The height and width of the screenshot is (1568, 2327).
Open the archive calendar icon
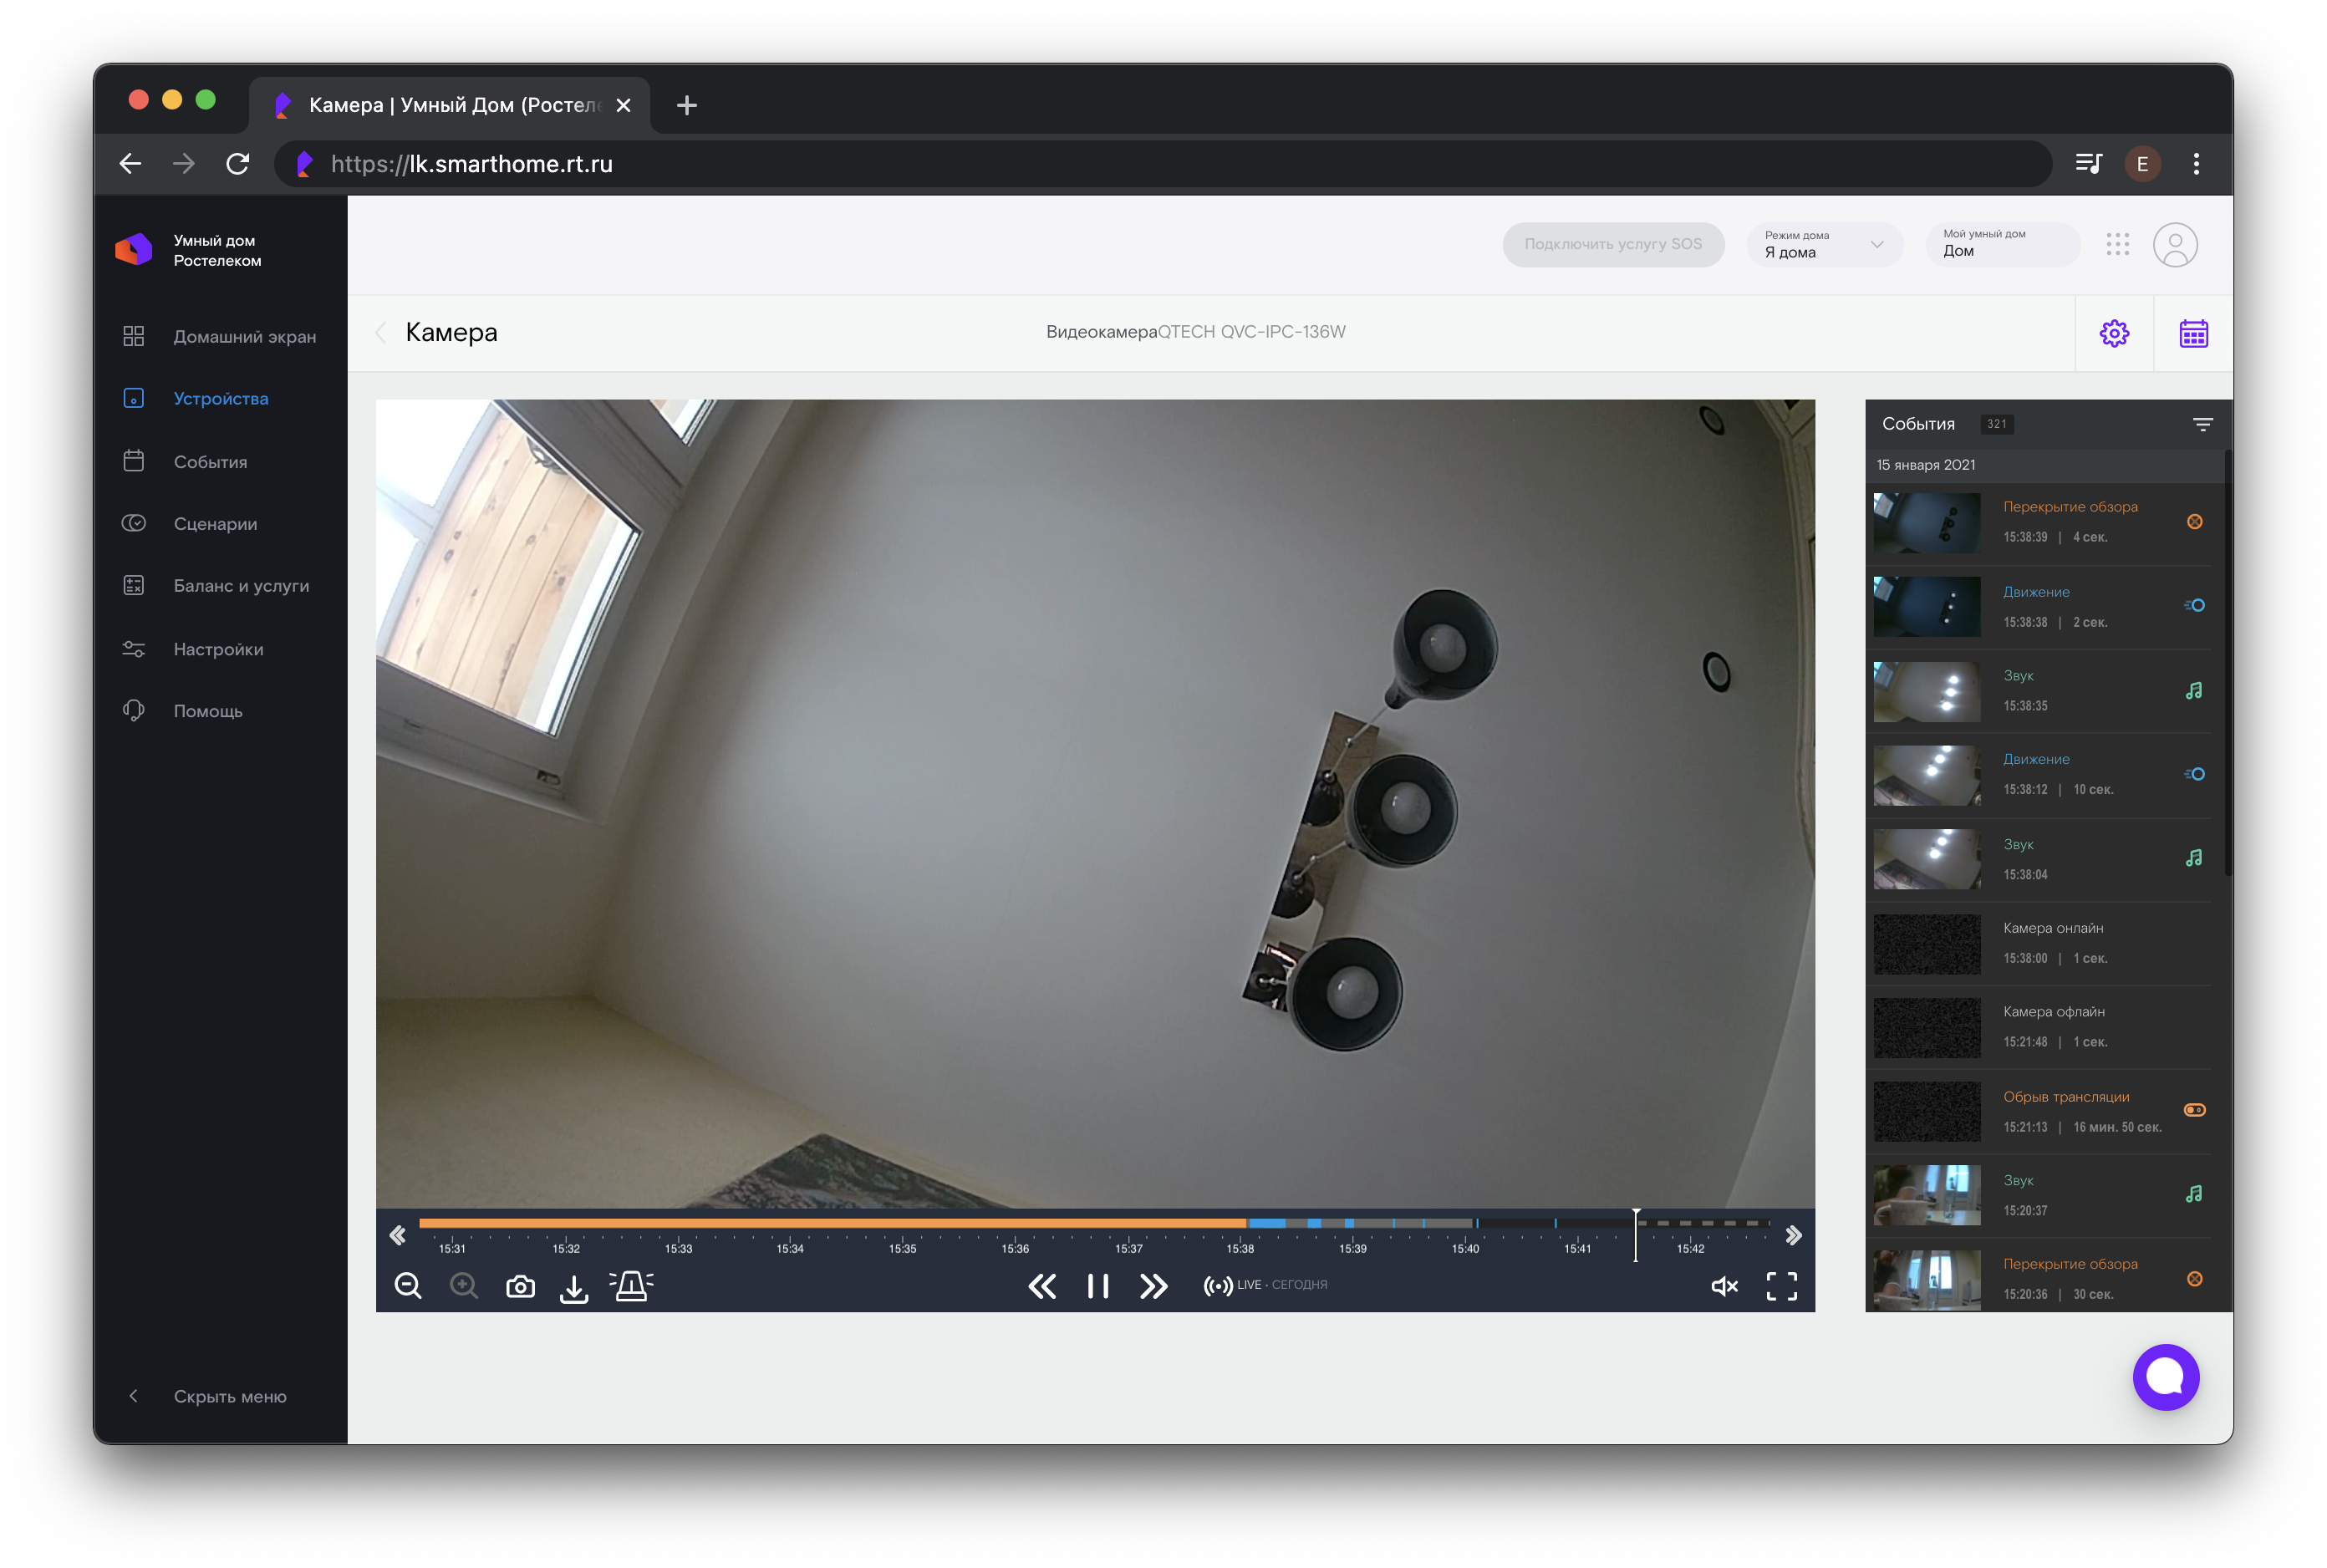pyautogui.click(x=2193, y=333)
